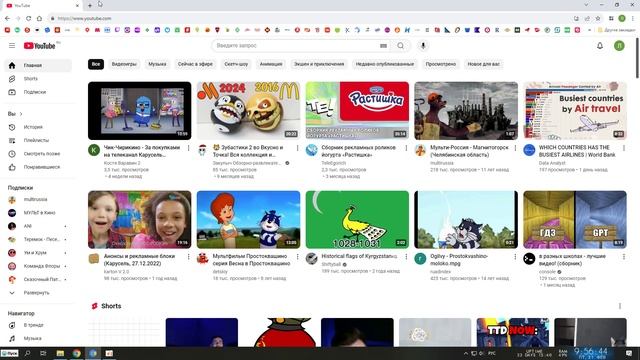Open Музыка in the navigator sidebar
This screenshot has height=360, width=640.
pos(38,338)
